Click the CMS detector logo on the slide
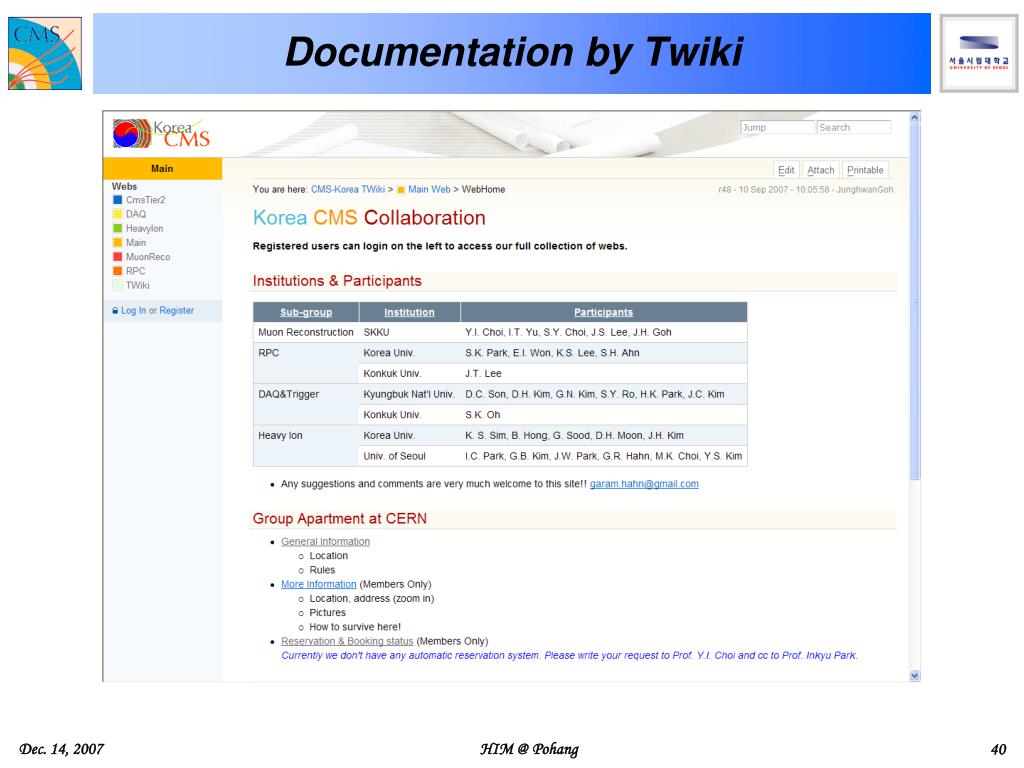1024x768 pixels. tap(45, 53)
